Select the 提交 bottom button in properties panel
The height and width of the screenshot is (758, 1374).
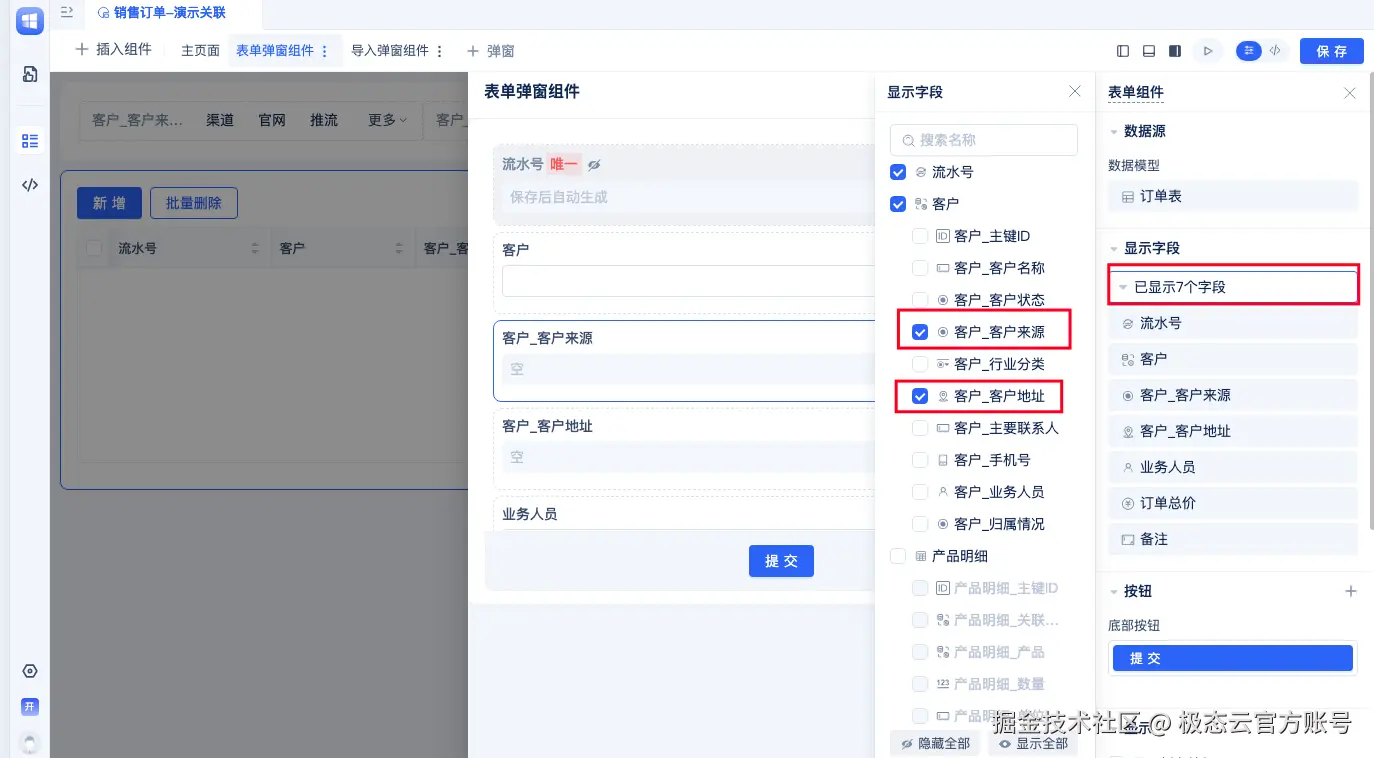point(1233,658)
